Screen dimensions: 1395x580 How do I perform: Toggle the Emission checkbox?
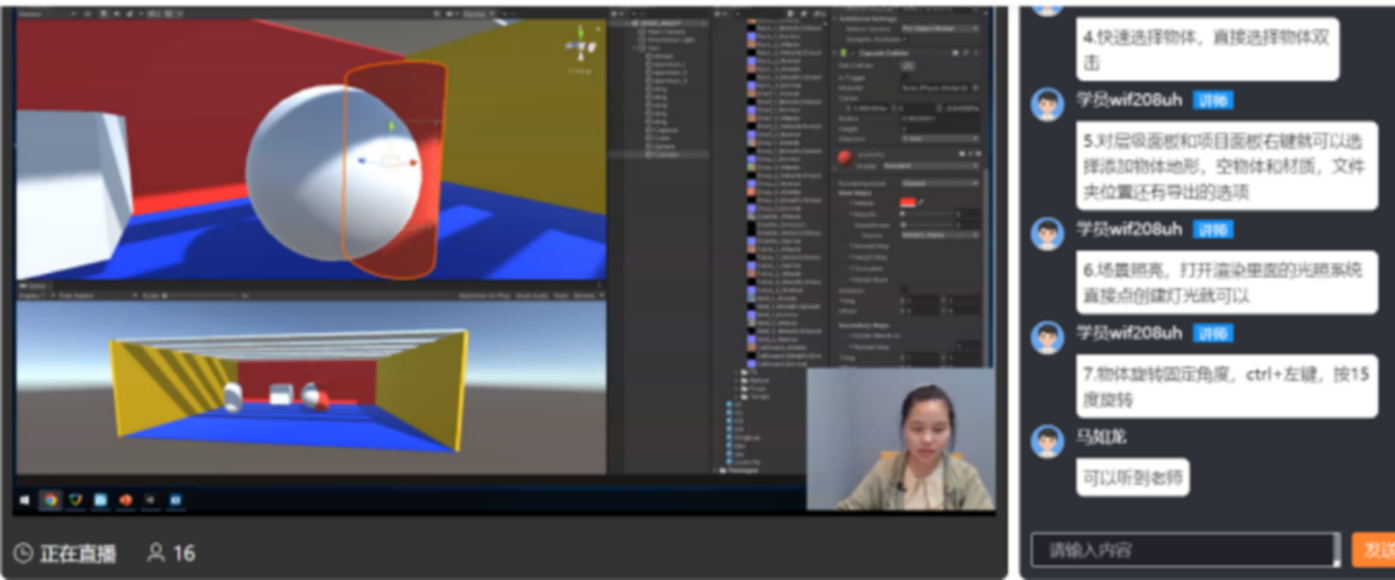click(905, 289)
